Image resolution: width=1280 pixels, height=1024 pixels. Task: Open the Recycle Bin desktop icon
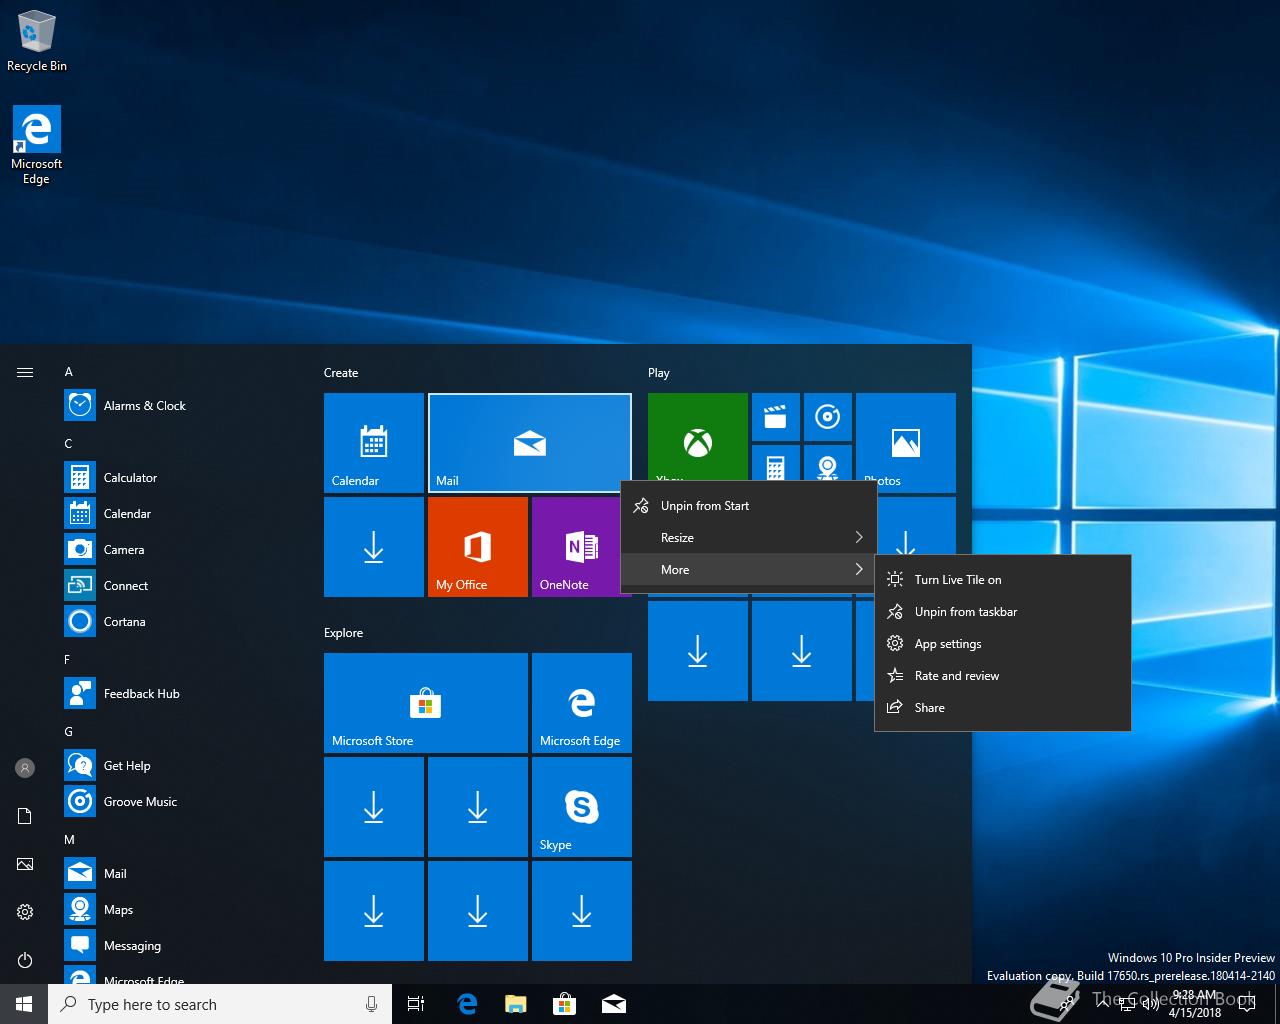tap(36, 41)
